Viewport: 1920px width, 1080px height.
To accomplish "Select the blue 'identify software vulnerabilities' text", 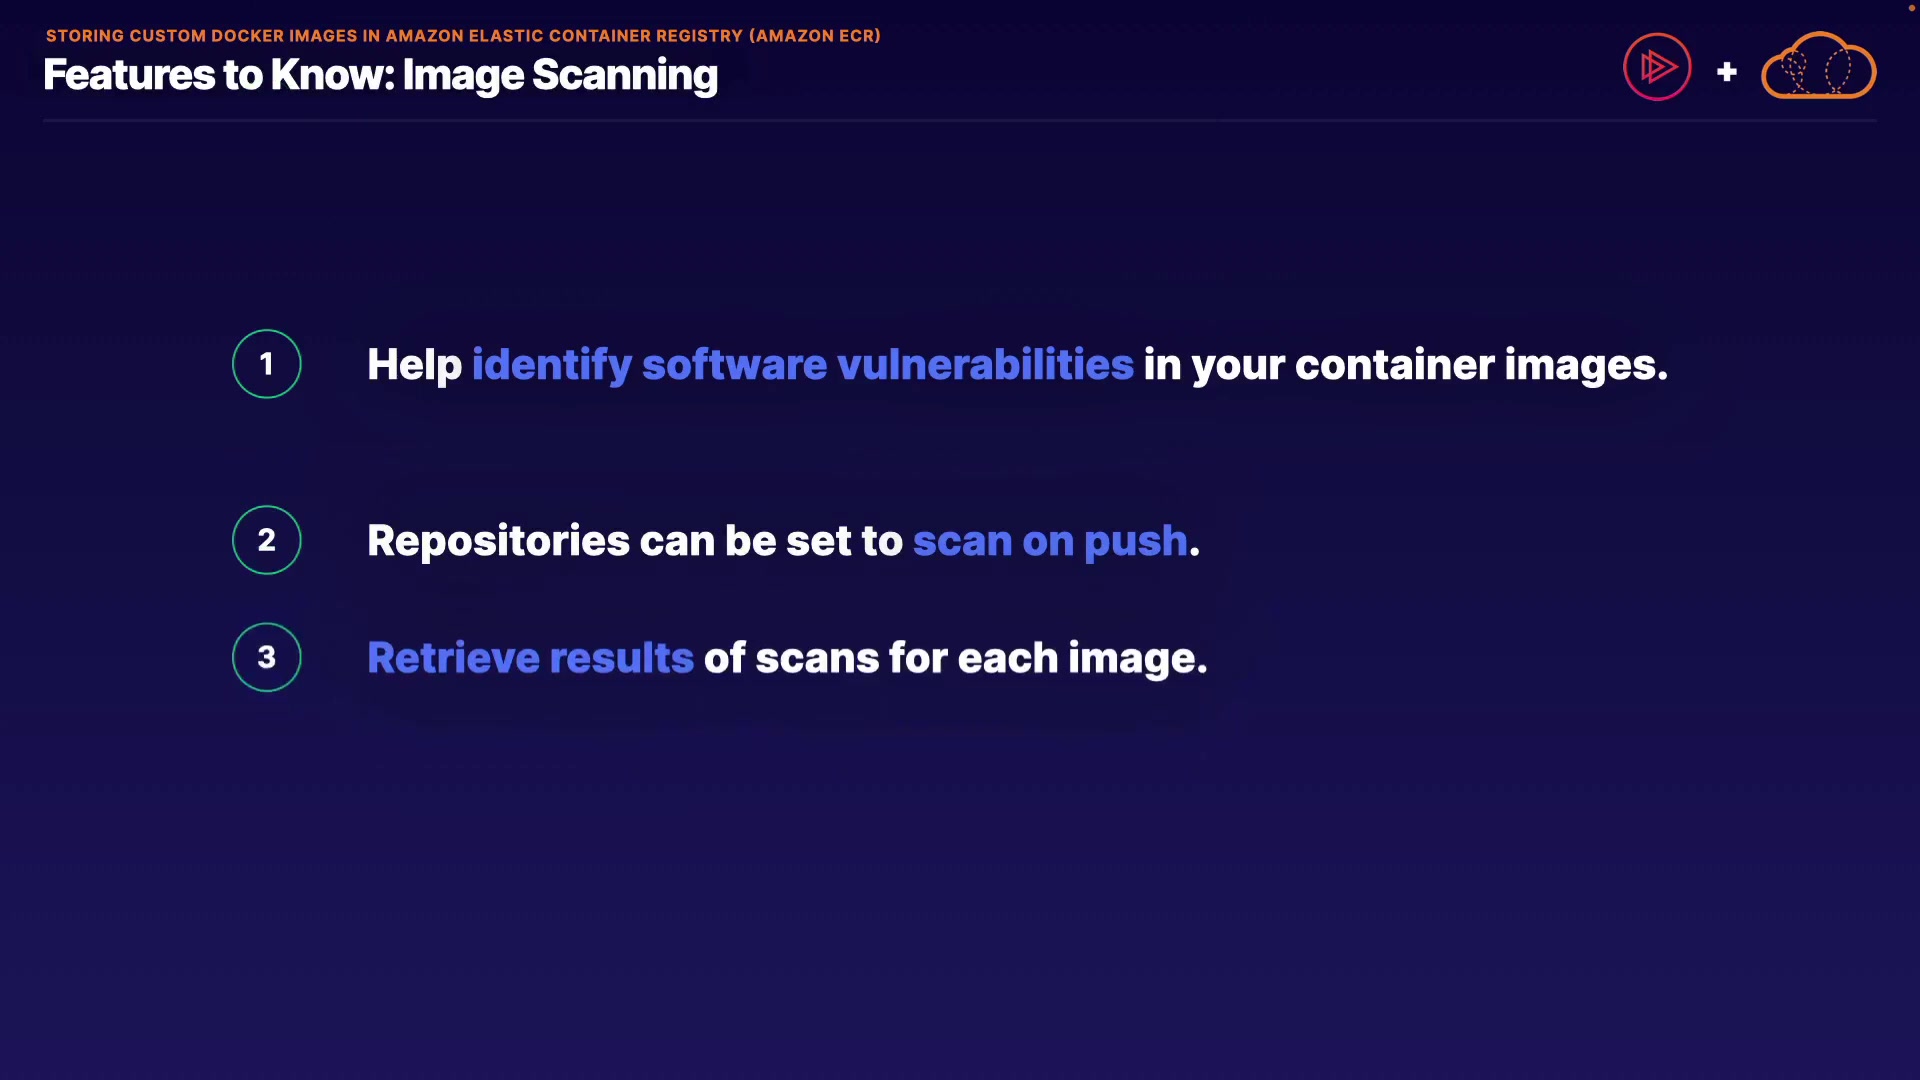I will (802, 364).
